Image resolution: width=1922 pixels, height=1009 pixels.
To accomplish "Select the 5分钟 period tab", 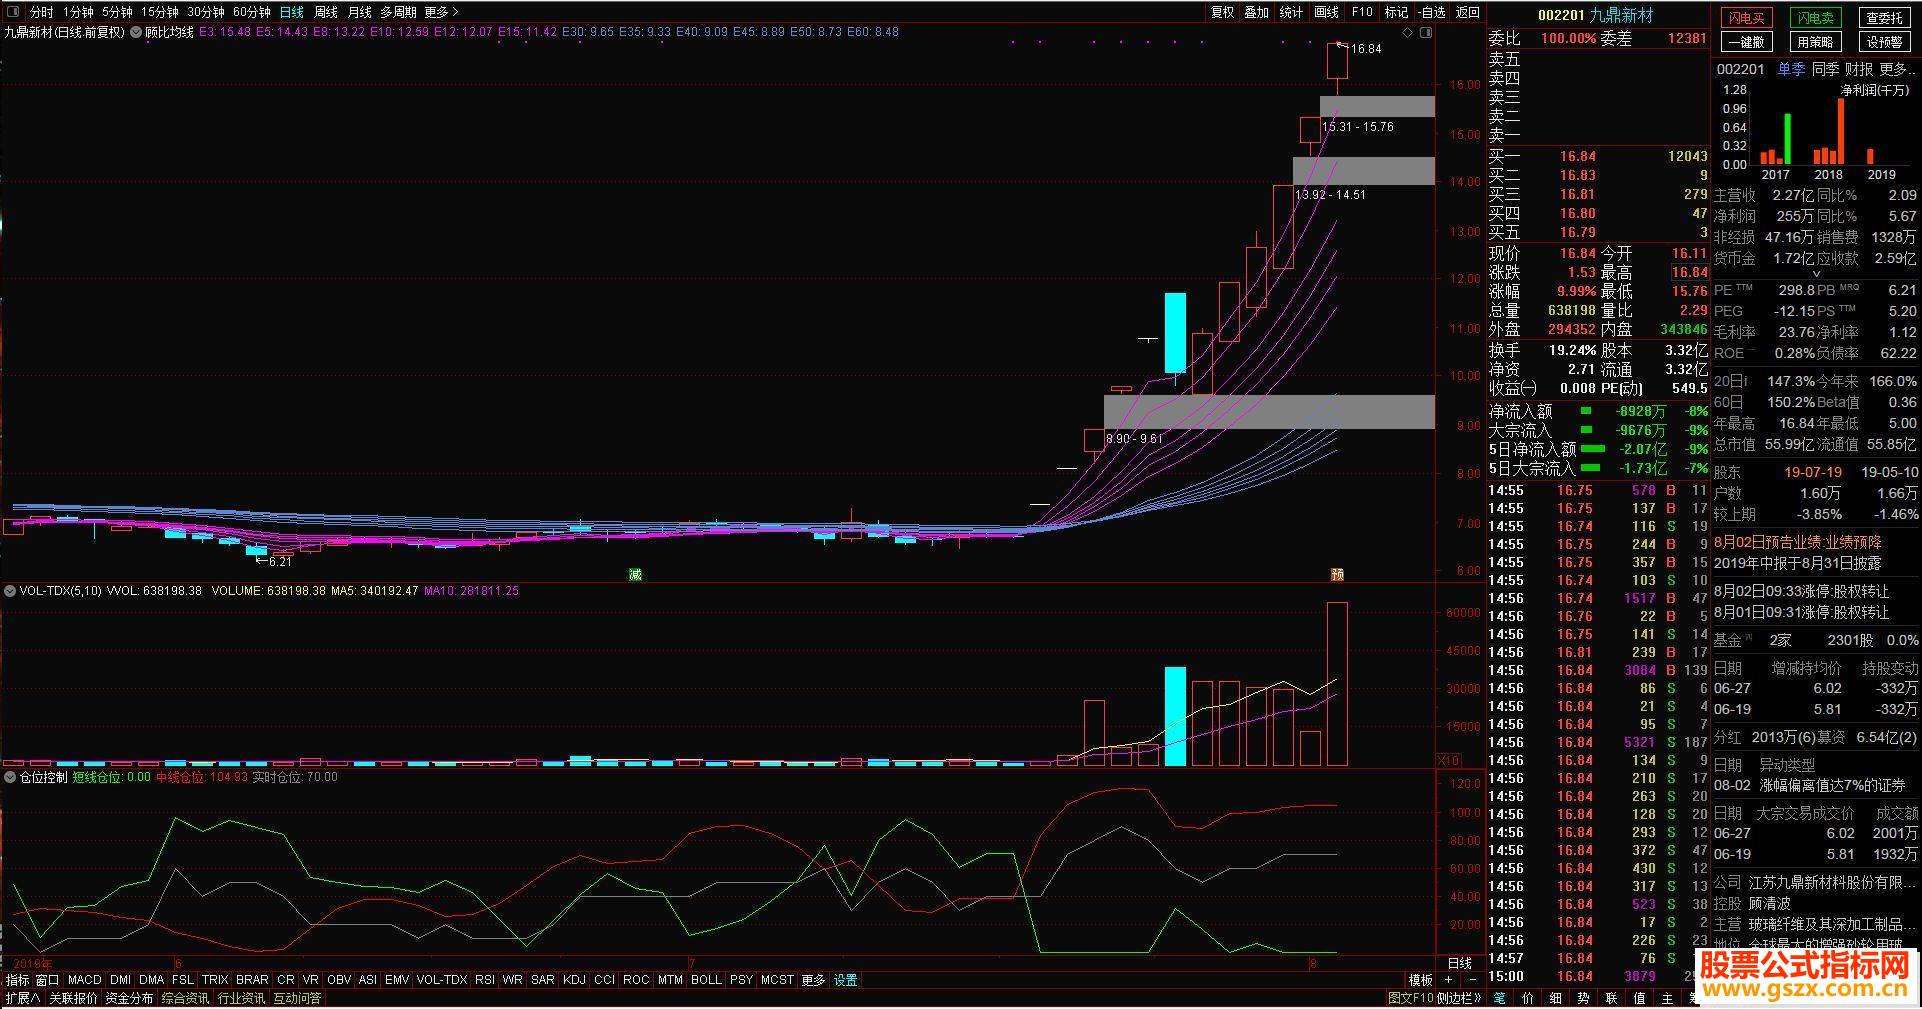I will [x=117, y=12].
